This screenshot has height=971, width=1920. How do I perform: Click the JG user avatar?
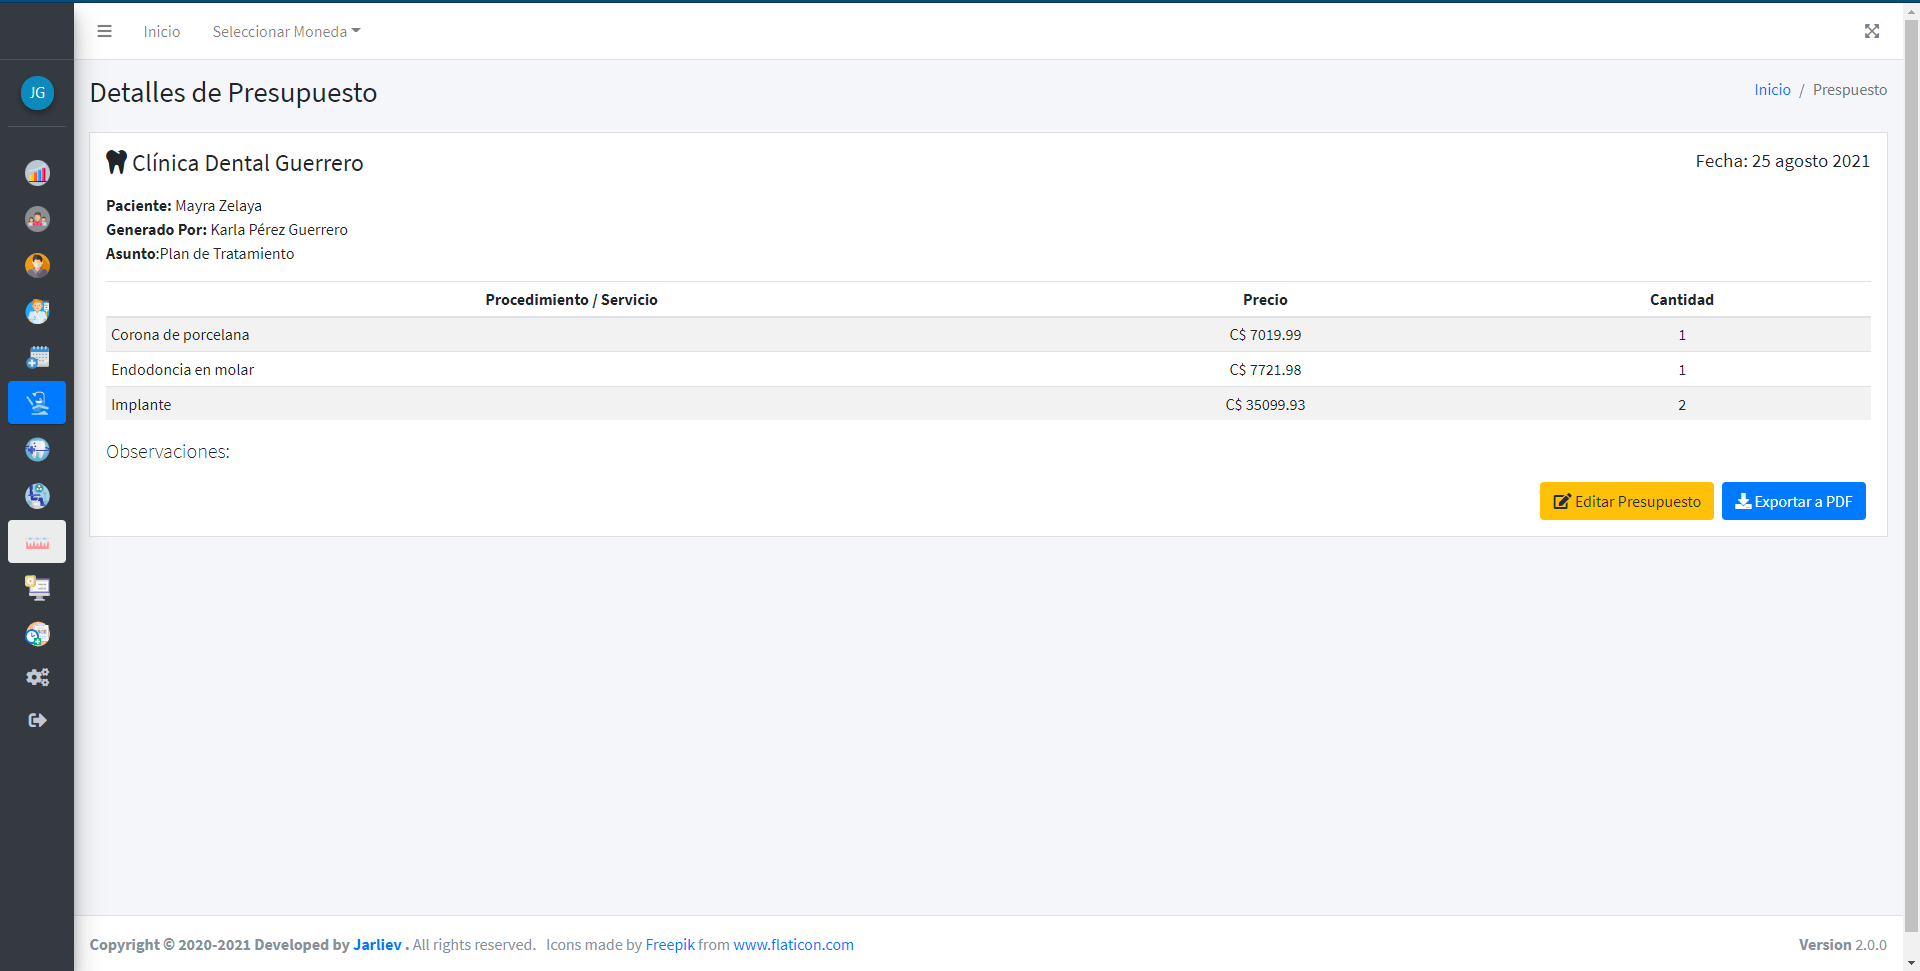click(x=37, y=93)
